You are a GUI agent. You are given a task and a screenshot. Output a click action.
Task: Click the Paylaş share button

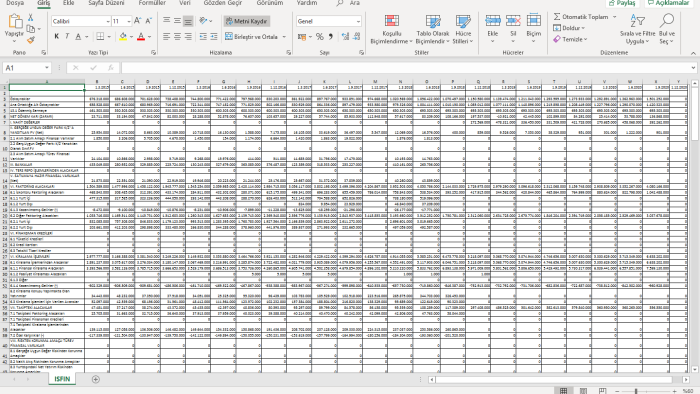click(x=622, y=3)
